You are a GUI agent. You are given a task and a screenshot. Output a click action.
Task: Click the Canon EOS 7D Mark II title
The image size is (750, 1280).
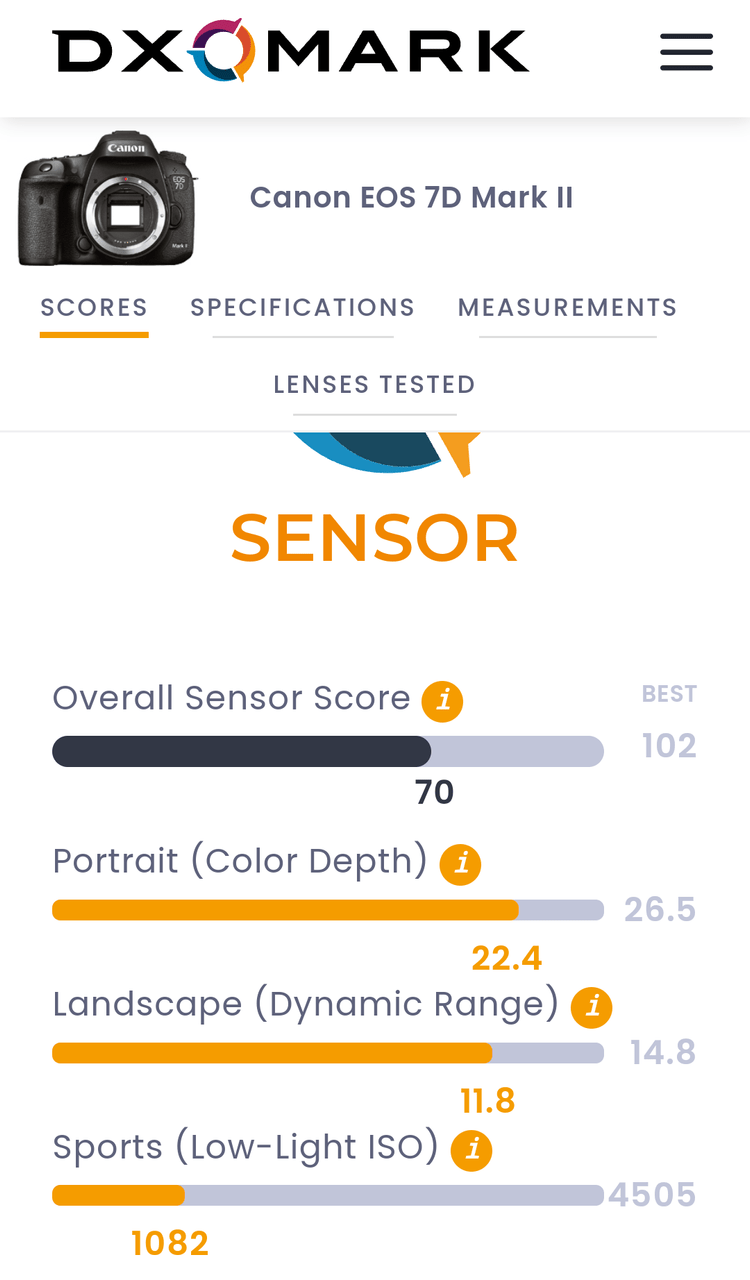pos(411,198)
